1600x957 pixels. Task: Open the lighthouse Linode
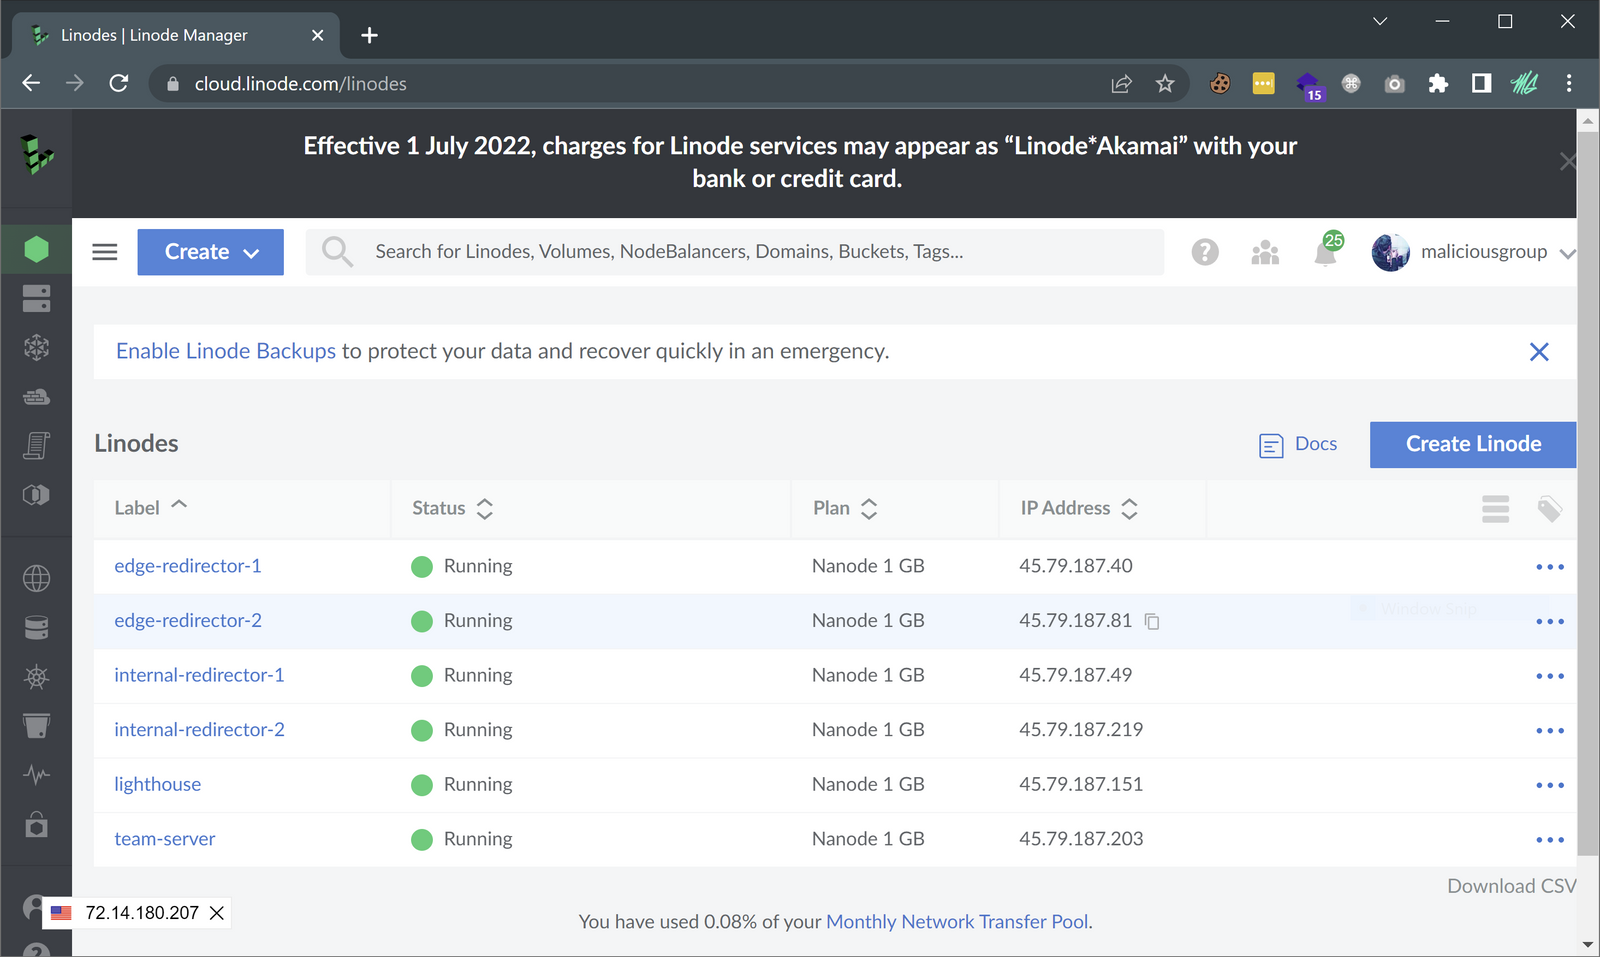coord(157,785)
